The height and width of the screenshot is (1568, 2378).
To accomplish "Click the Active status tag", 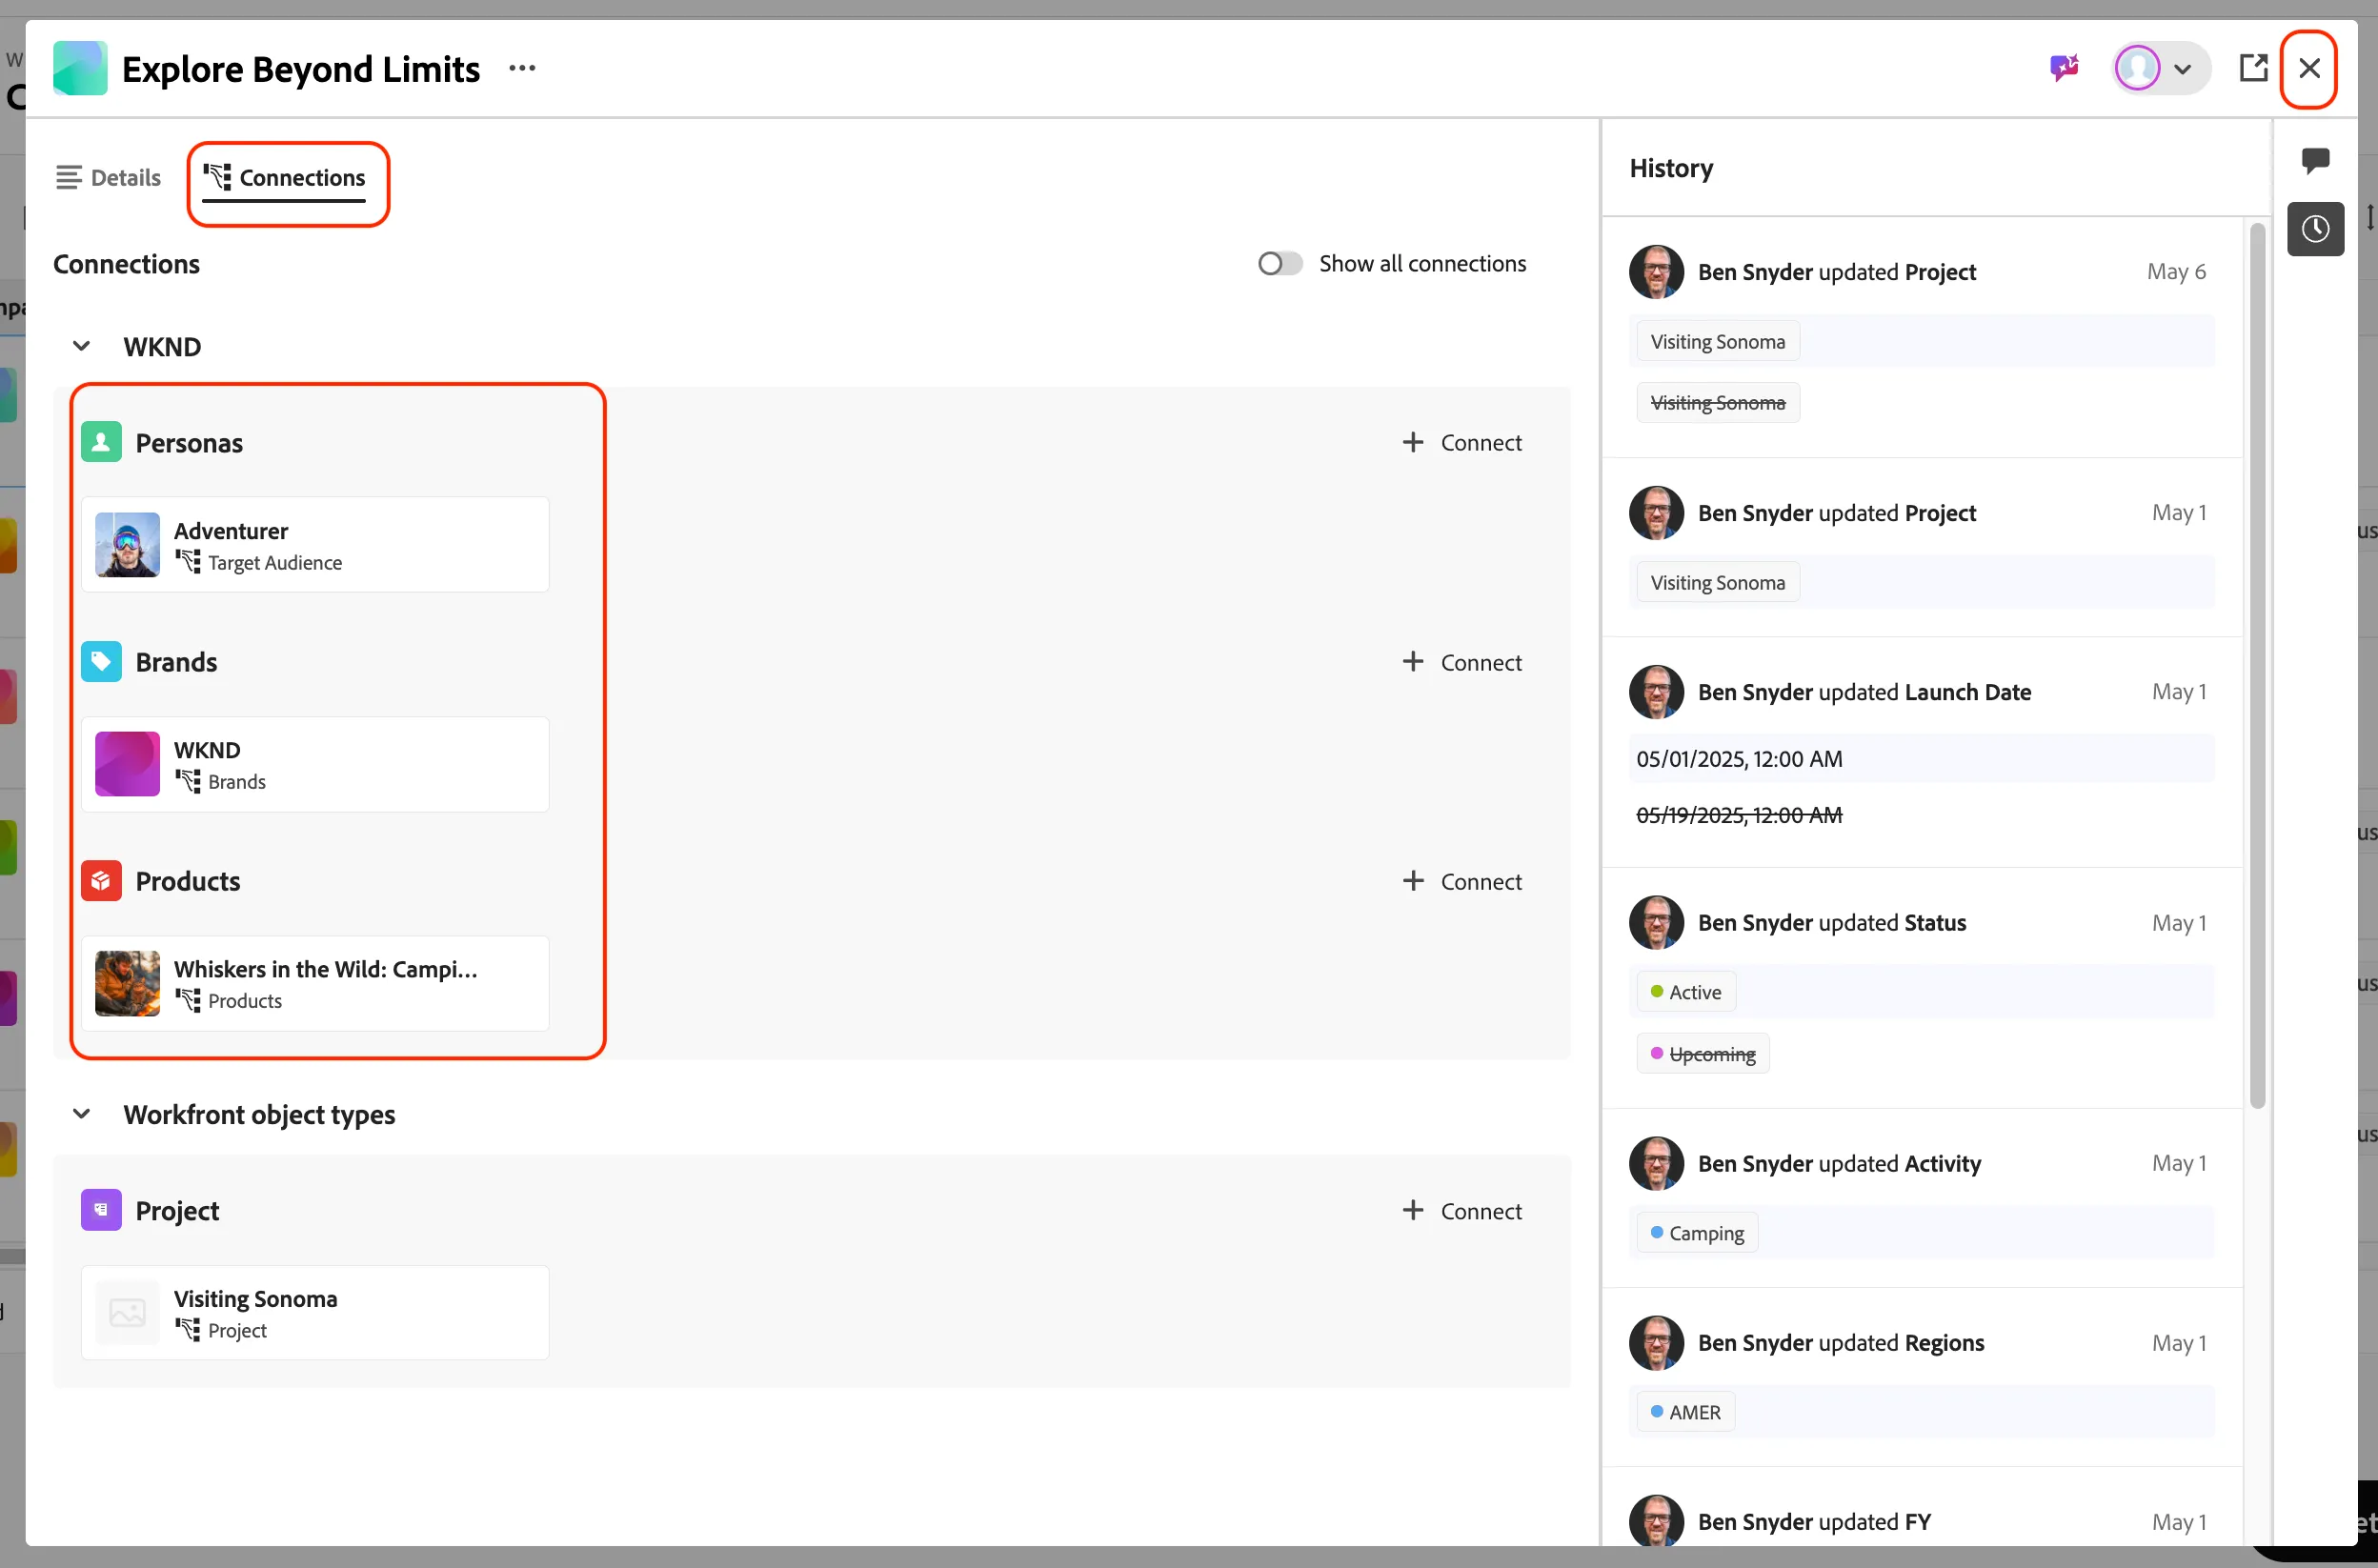I will click(1685, 991).
